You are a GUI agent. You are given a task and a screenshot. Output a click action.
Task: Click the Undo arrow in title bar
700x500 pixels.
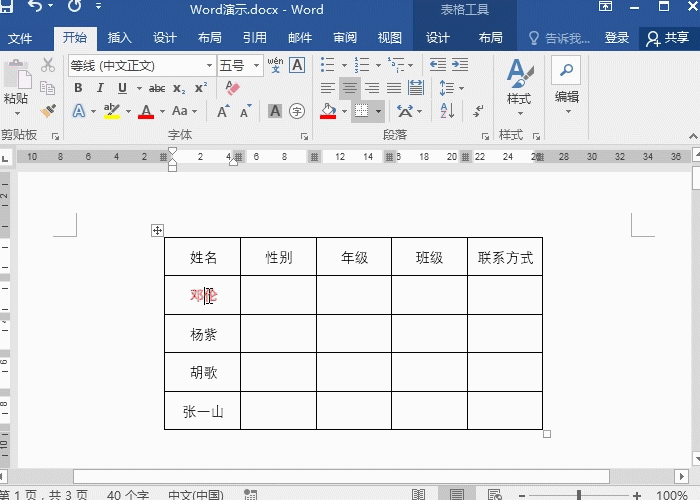[35, 6]
